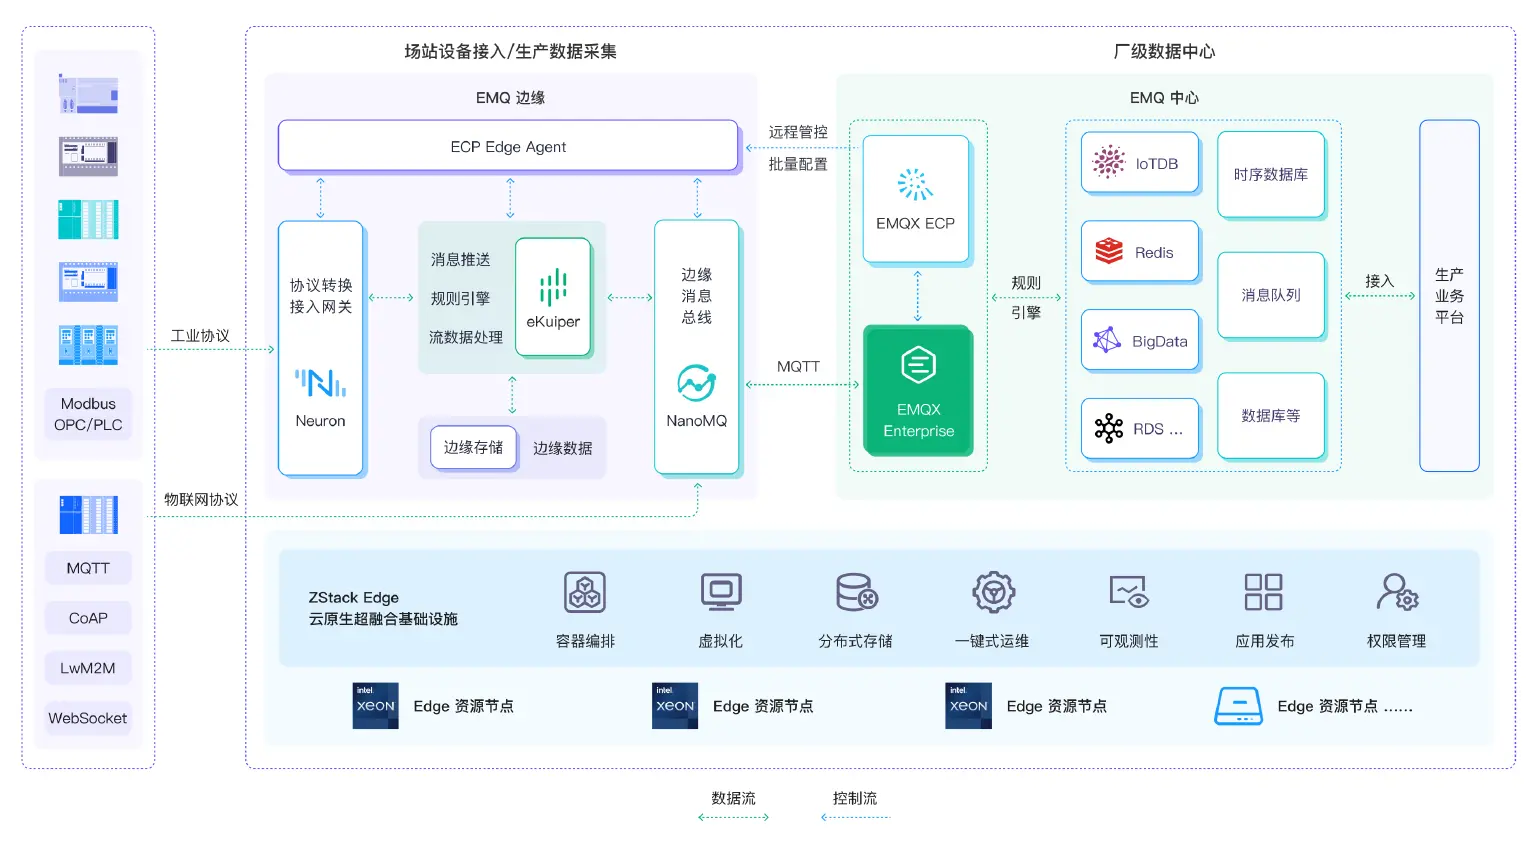Click the ECP Edge Agent bar
The width and height of the screenshot is (1536, 842).
click(508, 146)
